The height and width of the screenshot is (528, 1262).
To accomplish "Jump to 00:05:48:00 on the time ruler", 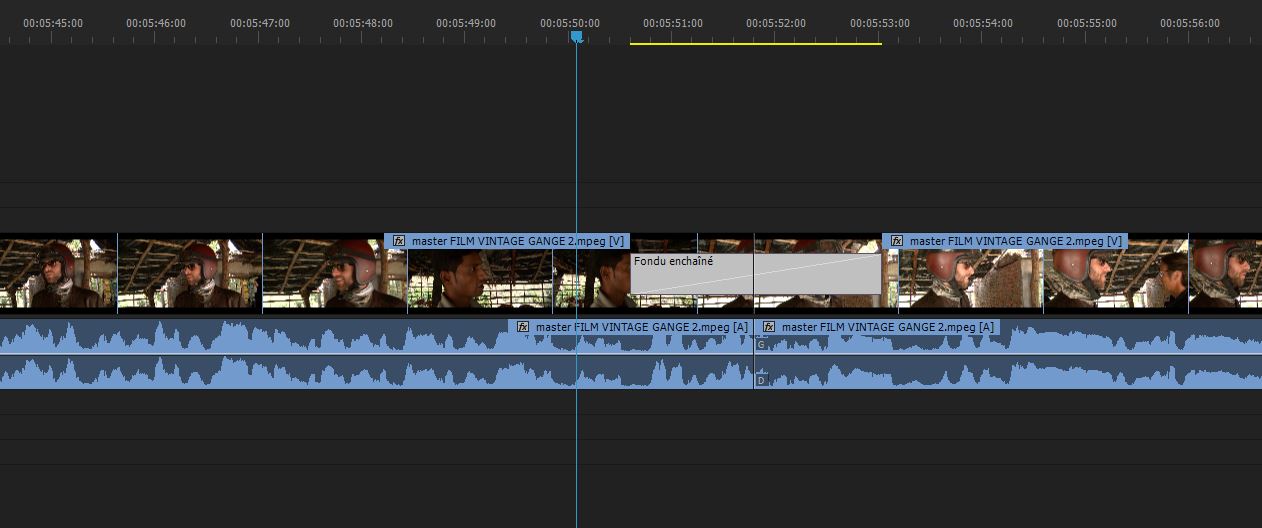I will coord(363,23).
